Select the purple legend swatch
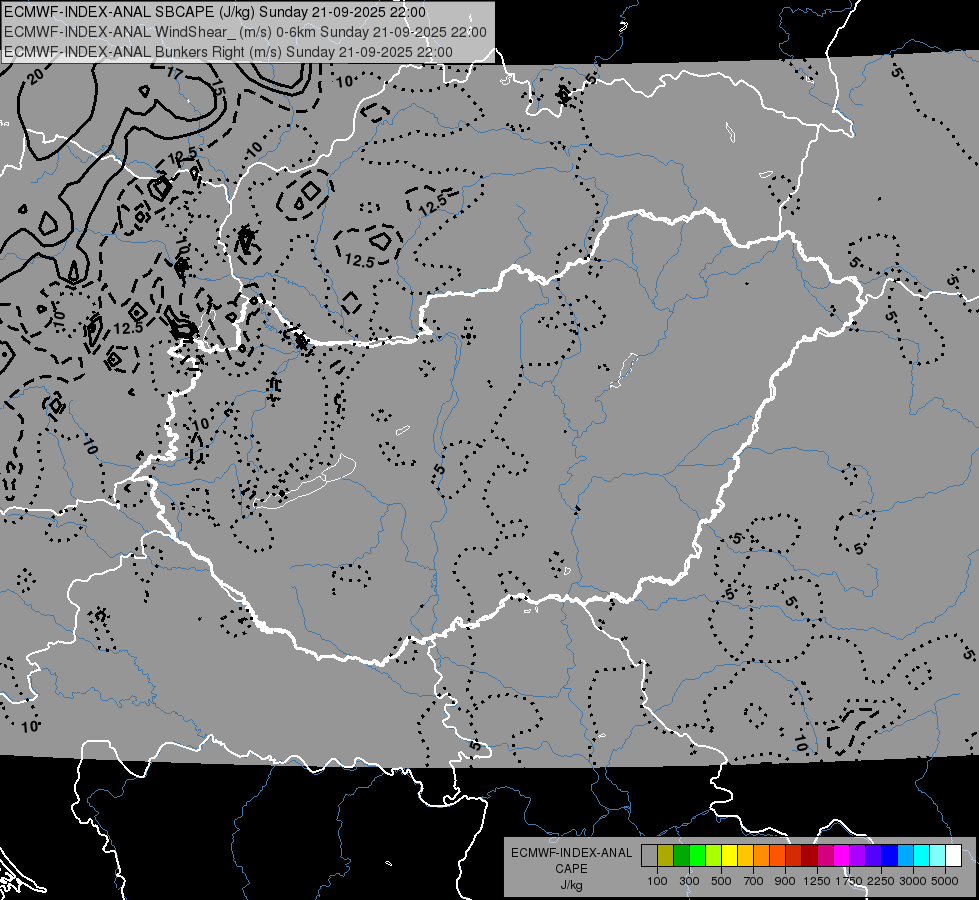The width and height of the screenshot is (979, 900). (858, 855)
